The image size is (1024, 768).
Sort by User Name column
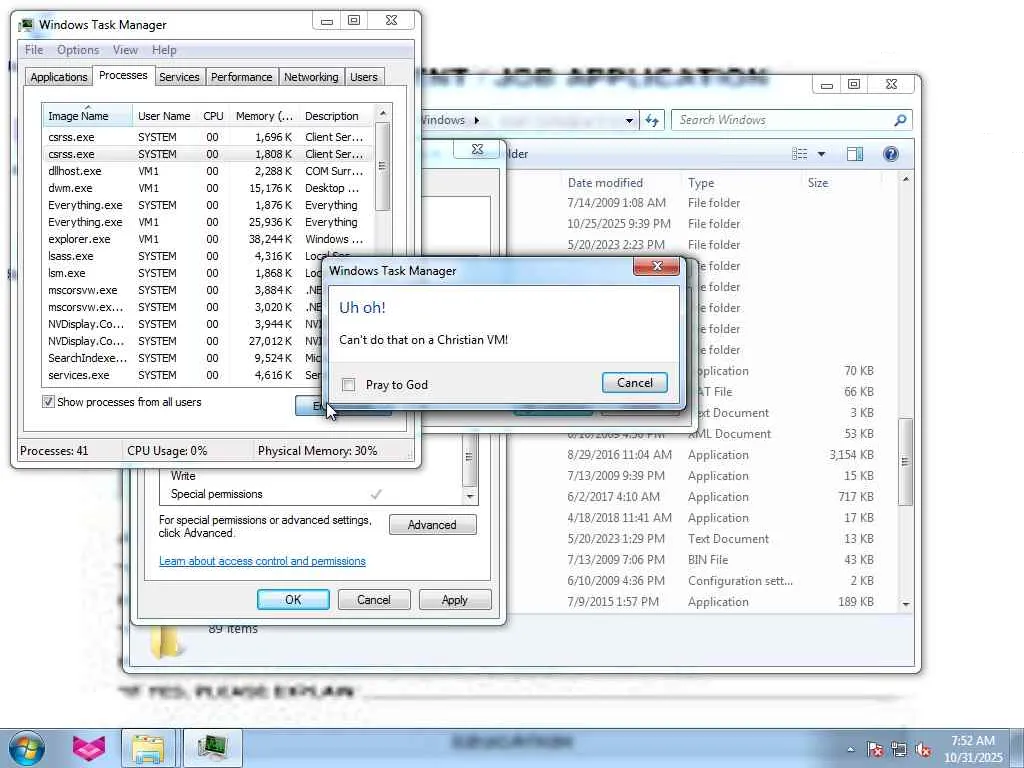click(x=164, y=116)
